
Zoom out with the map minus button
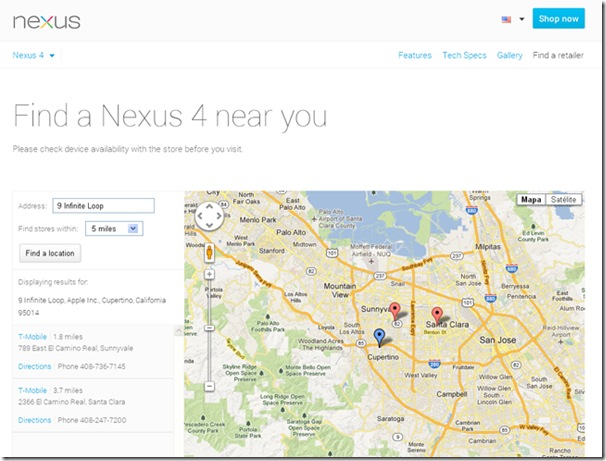click(209, 386)
